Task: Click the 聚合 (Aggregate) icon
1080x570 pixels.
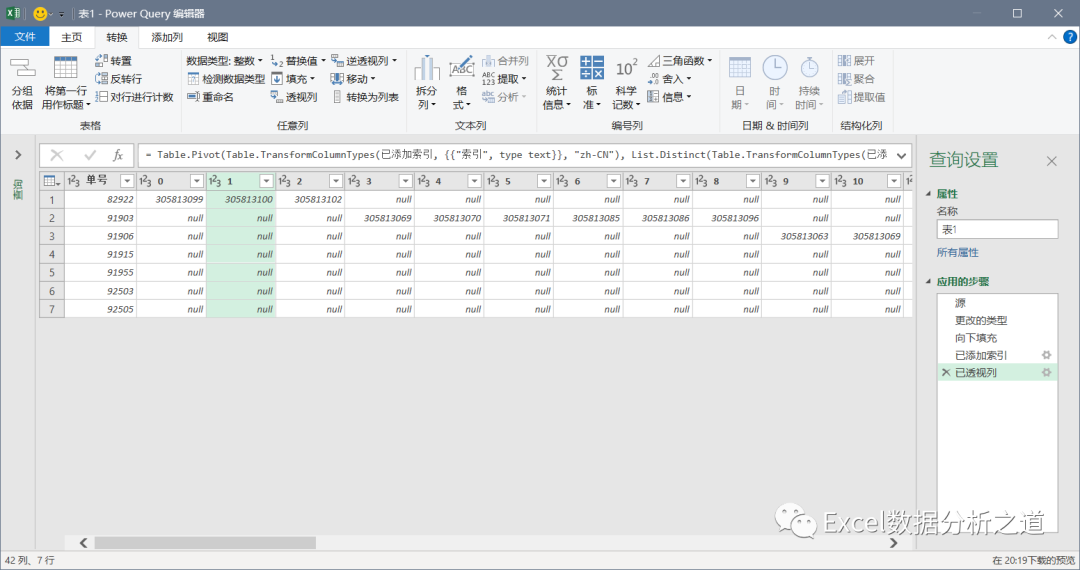Action: pyautogui.click(x=844, y=78)
